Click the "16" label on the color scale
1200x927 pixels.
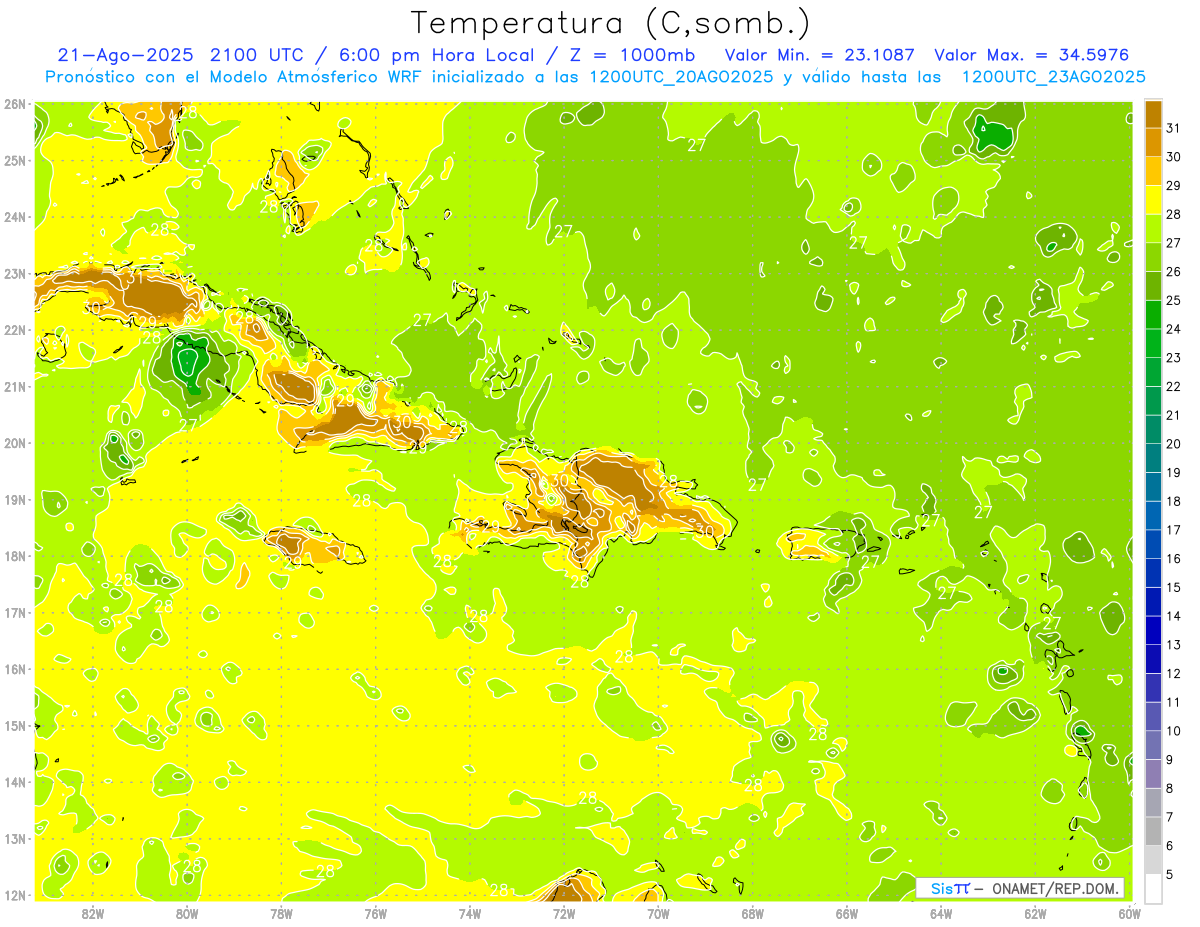(x=1174, y=559)
